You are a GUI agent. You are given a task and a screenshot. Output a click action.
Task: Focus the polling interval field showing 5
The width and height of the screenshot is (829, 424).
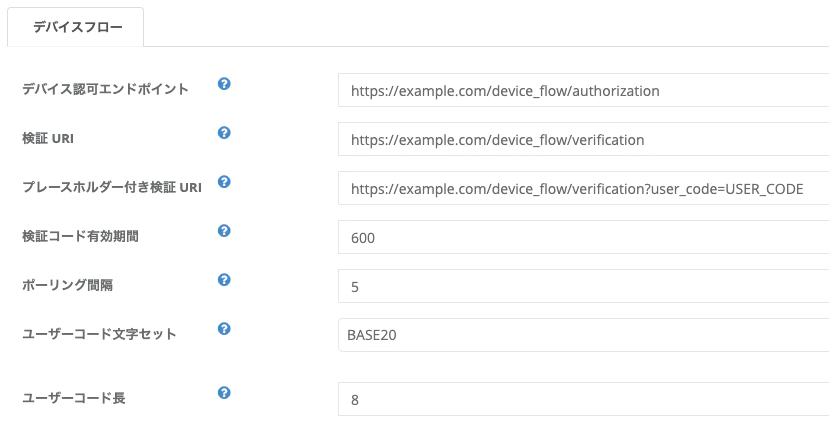click(584, 287)
